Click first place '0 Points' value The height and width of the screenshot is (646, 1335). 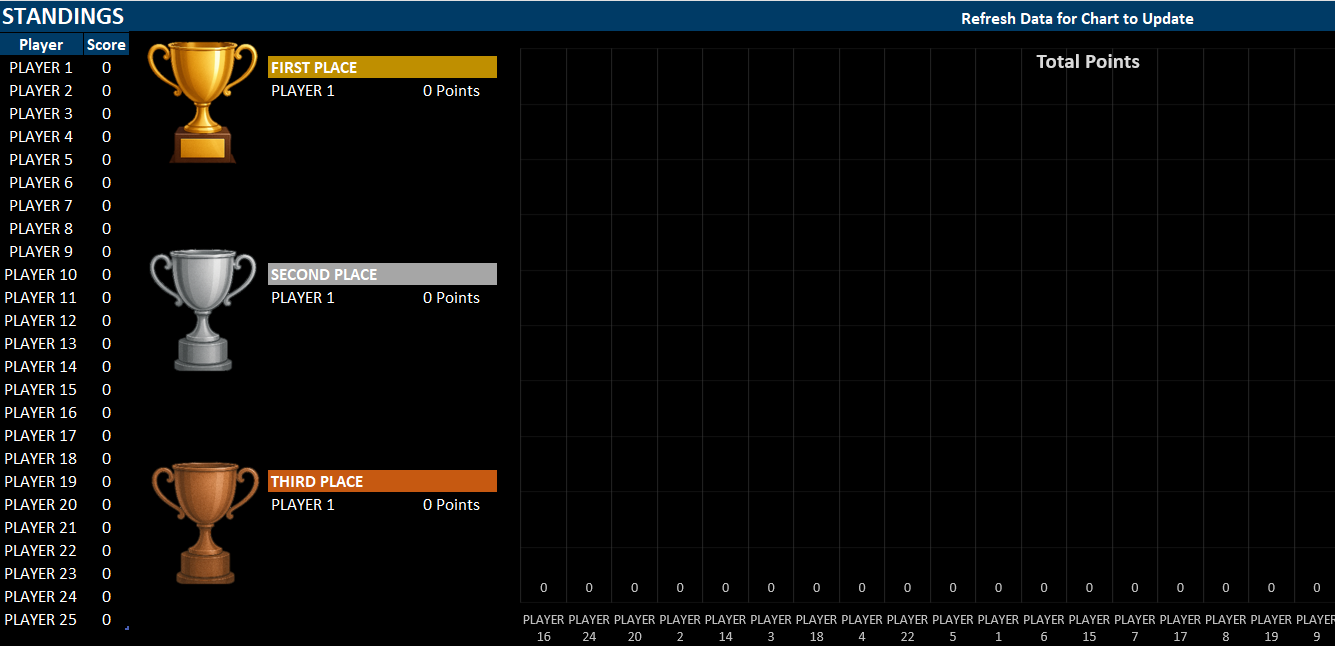(x=451, y=91)
